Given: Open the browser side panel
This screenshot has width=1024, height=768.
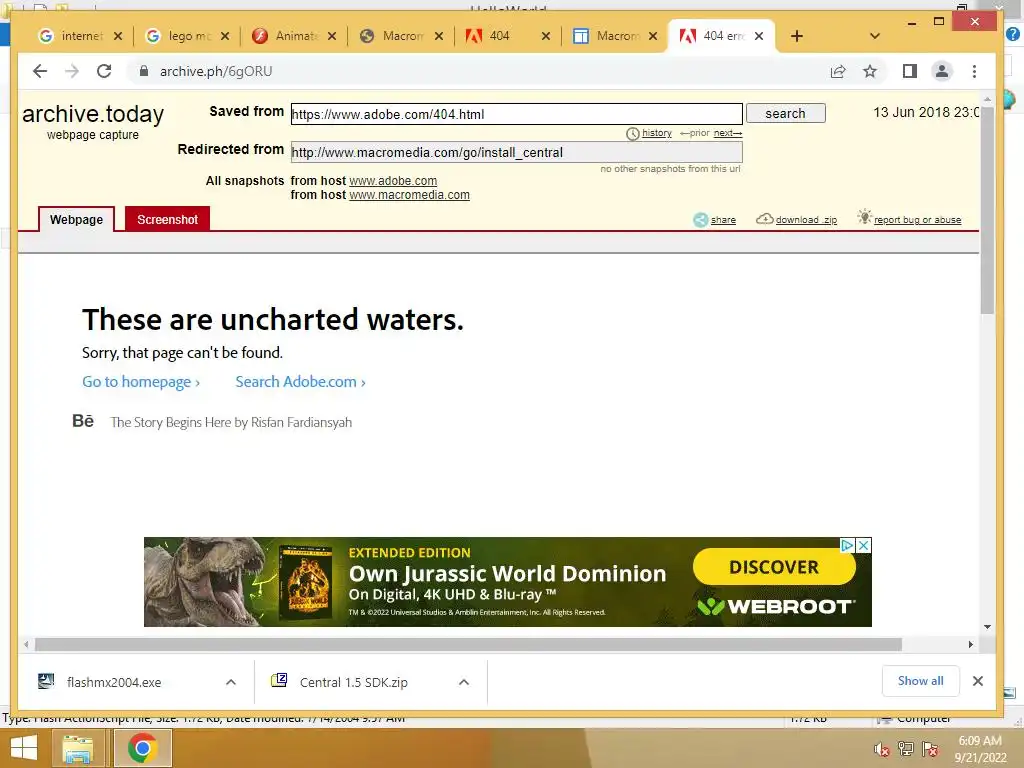Looking at the screenshot, I should coord(910,71).
